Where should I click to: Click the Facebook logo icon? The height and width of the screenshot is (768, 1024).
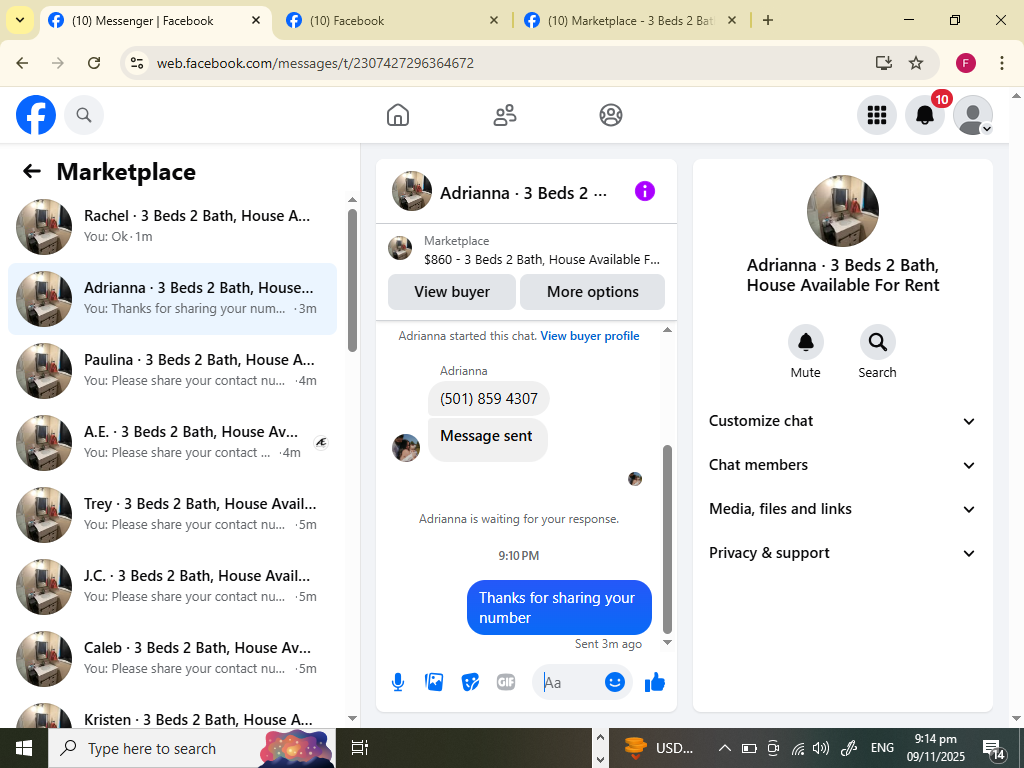pos(36,115)
